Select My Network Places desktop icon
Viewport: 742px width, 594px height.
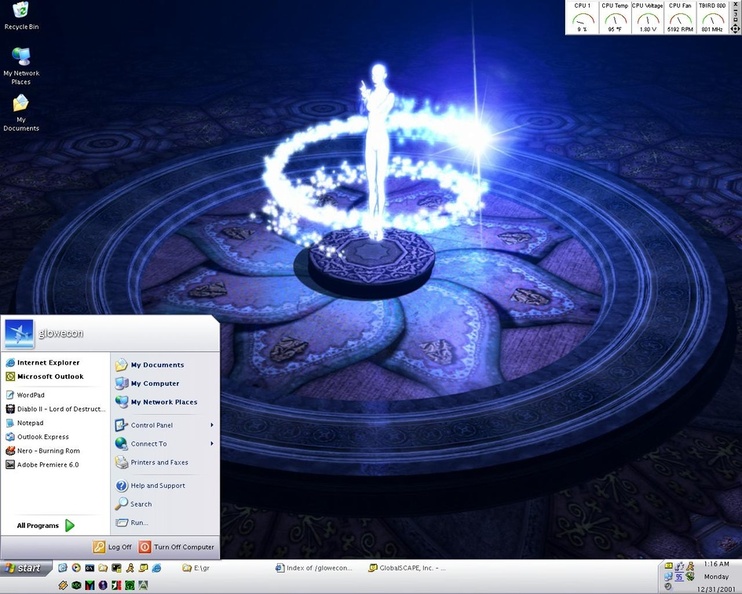point(21,66)
